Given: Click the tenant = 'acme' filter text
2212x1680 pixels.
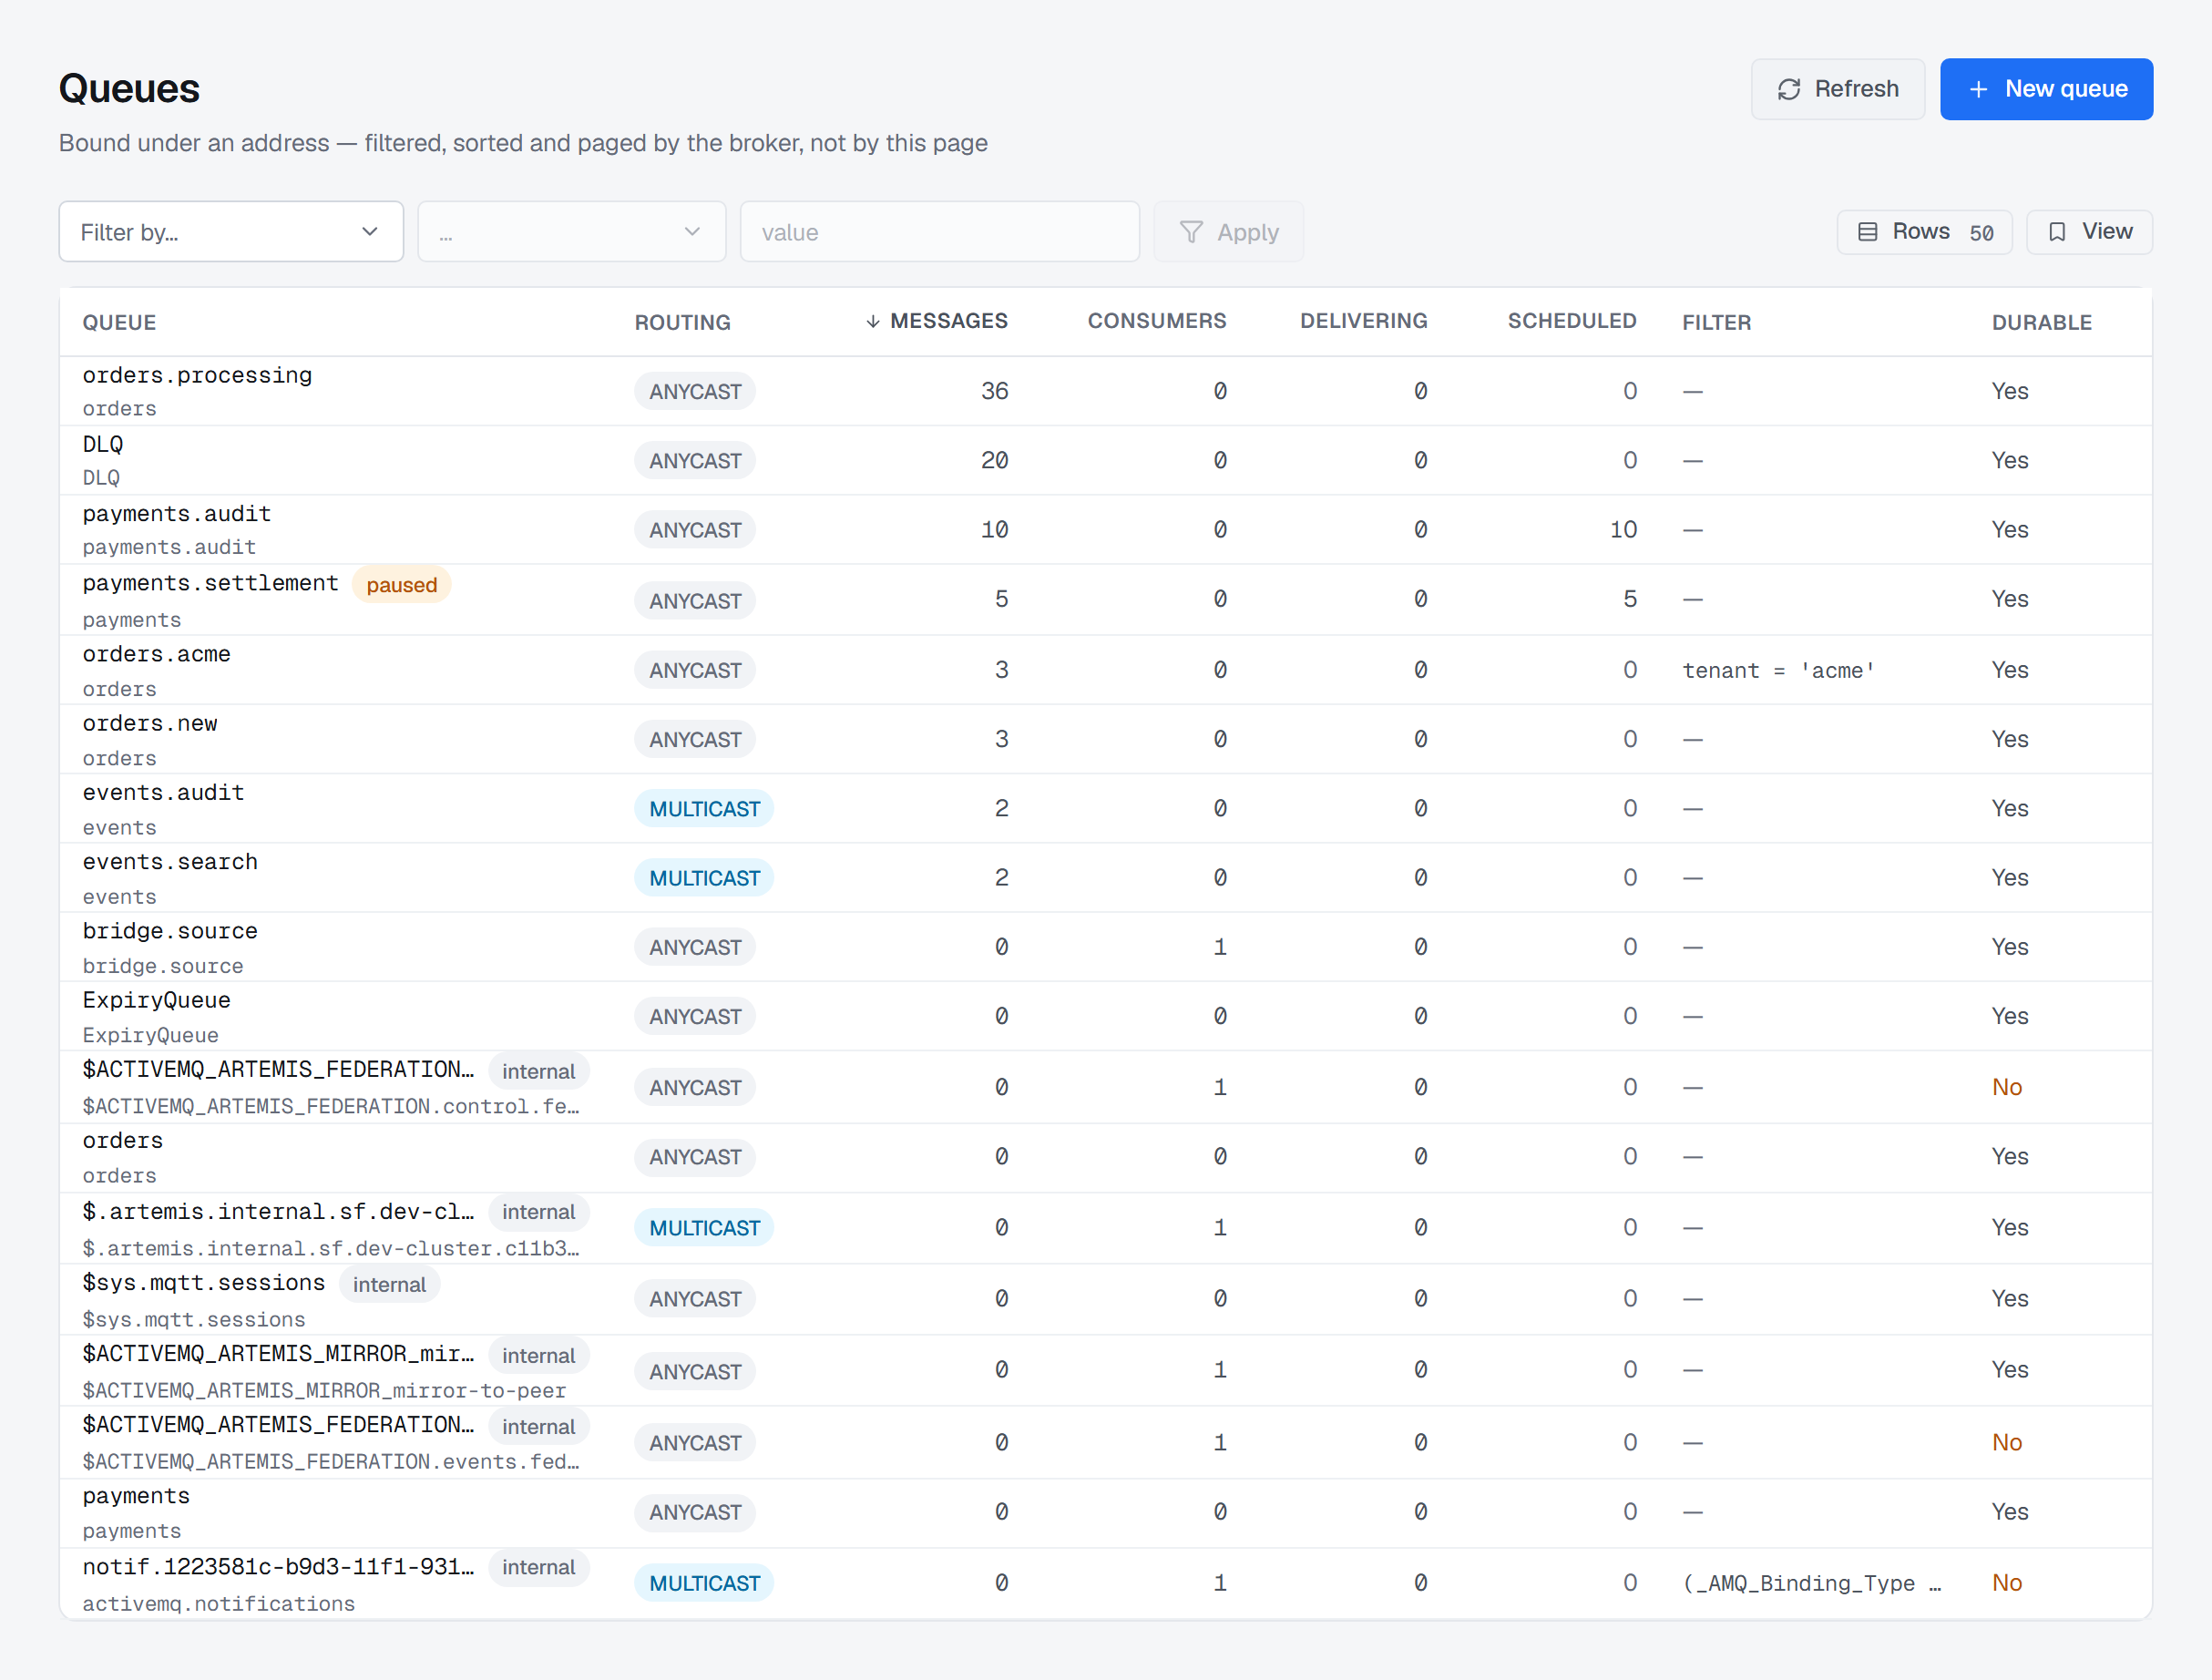Looking at the screenshot, I should [1778, 670].
